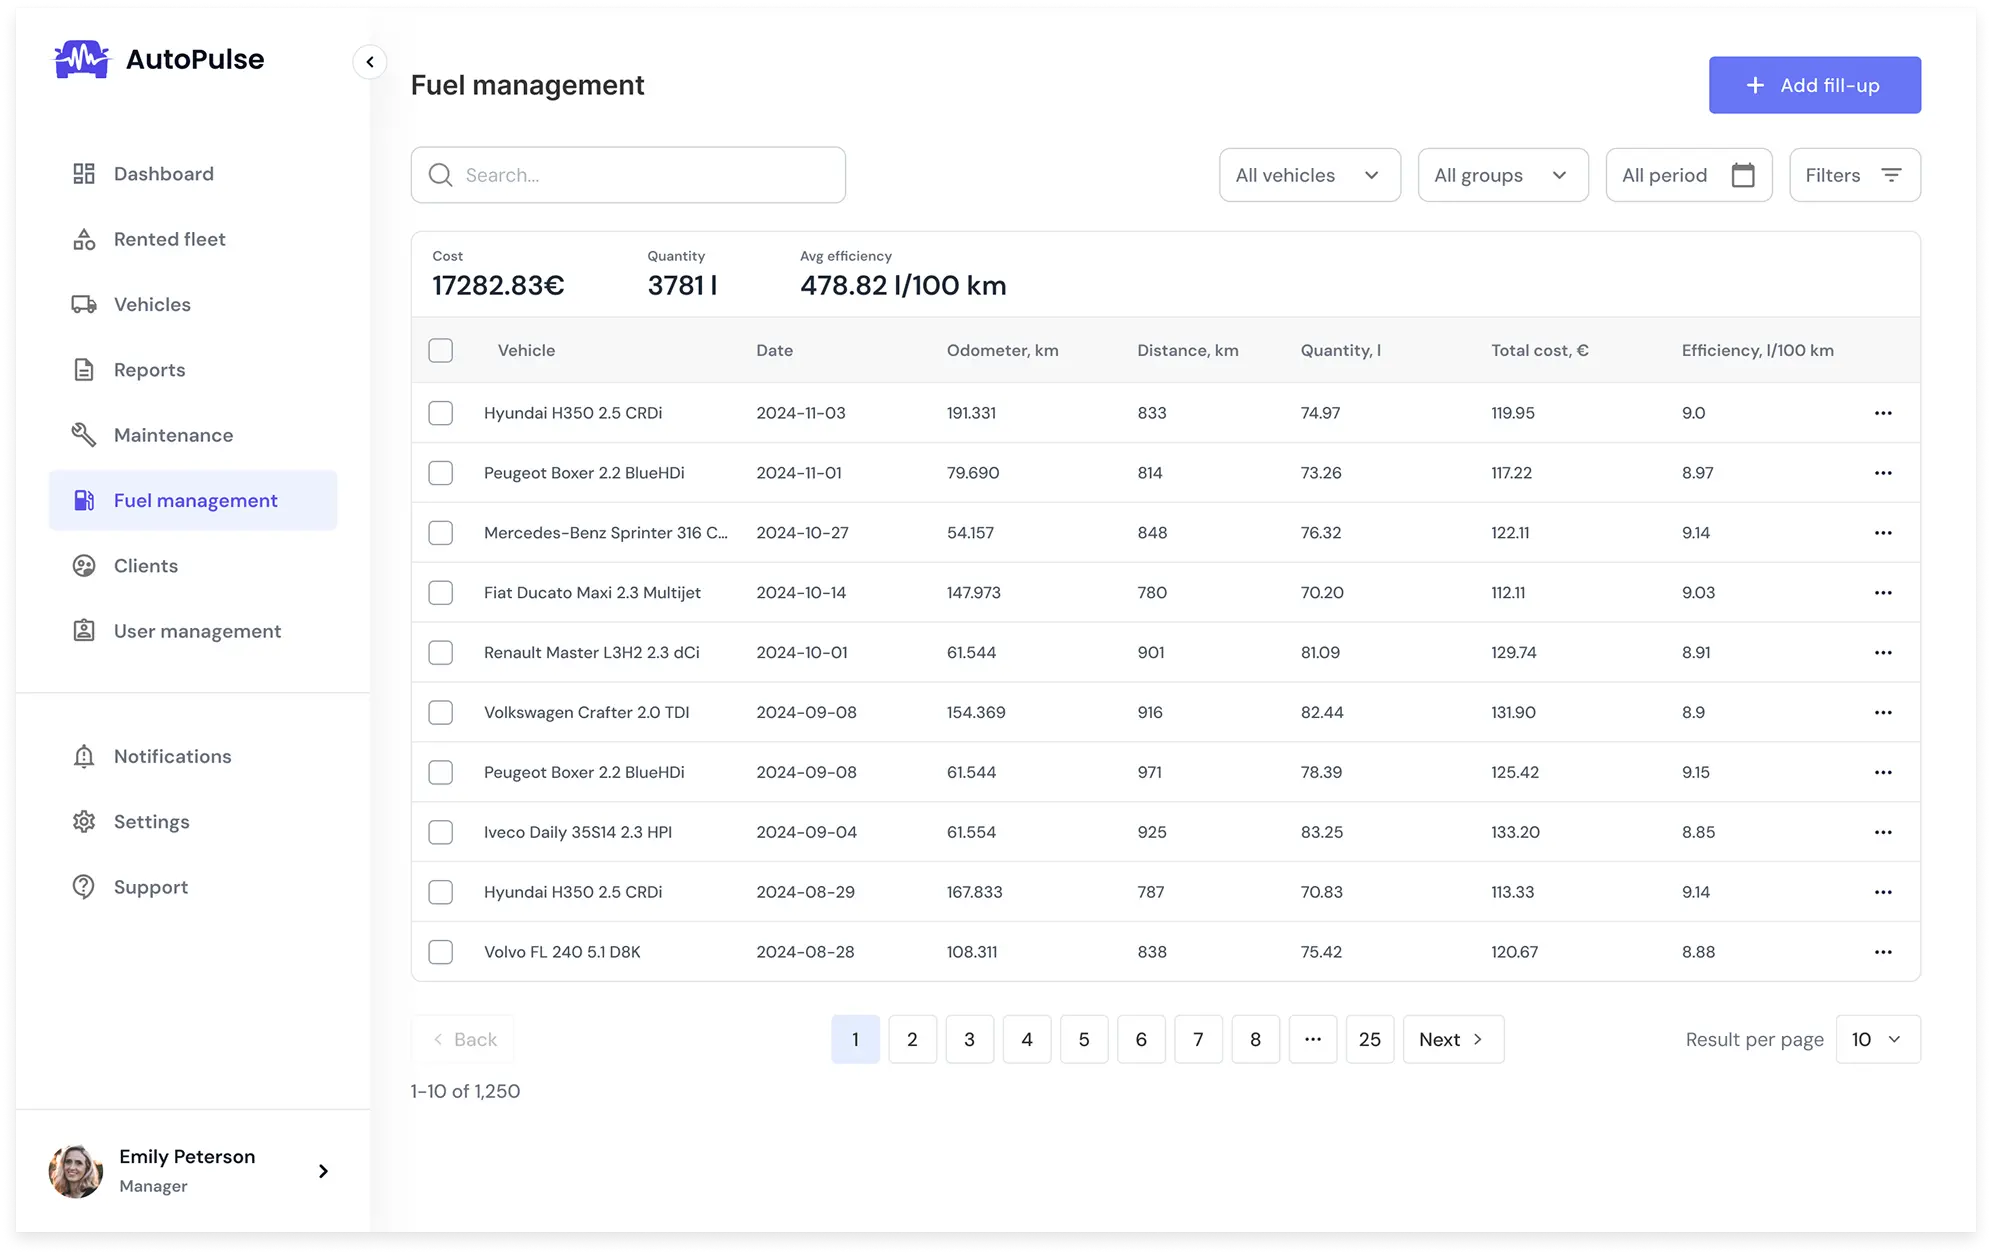
Task: Select the Hyundai H350 2.5 CRDi row checkbox
Action: (440, 412)
